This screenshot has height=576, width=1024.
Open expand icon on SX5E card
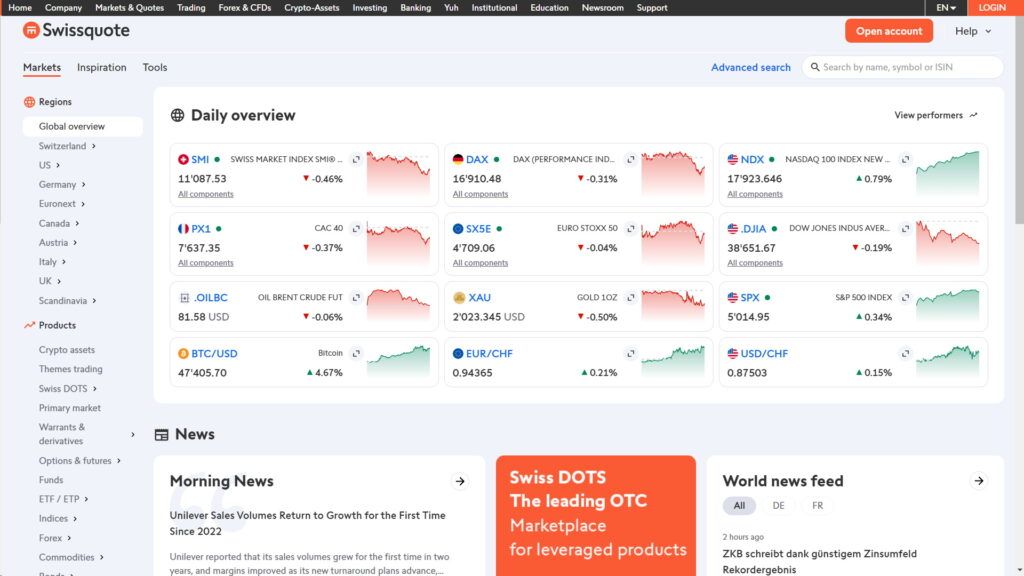click(x=631, y=228)
